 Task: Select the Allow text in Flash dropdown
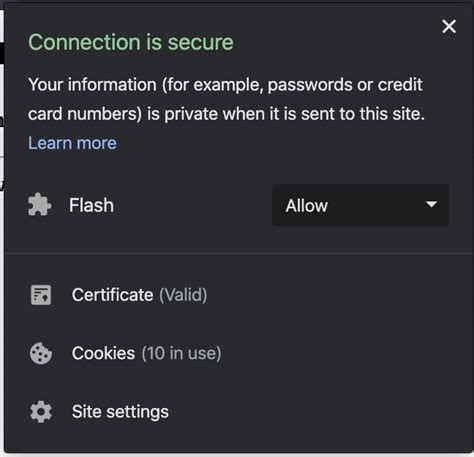coord(307,205)
